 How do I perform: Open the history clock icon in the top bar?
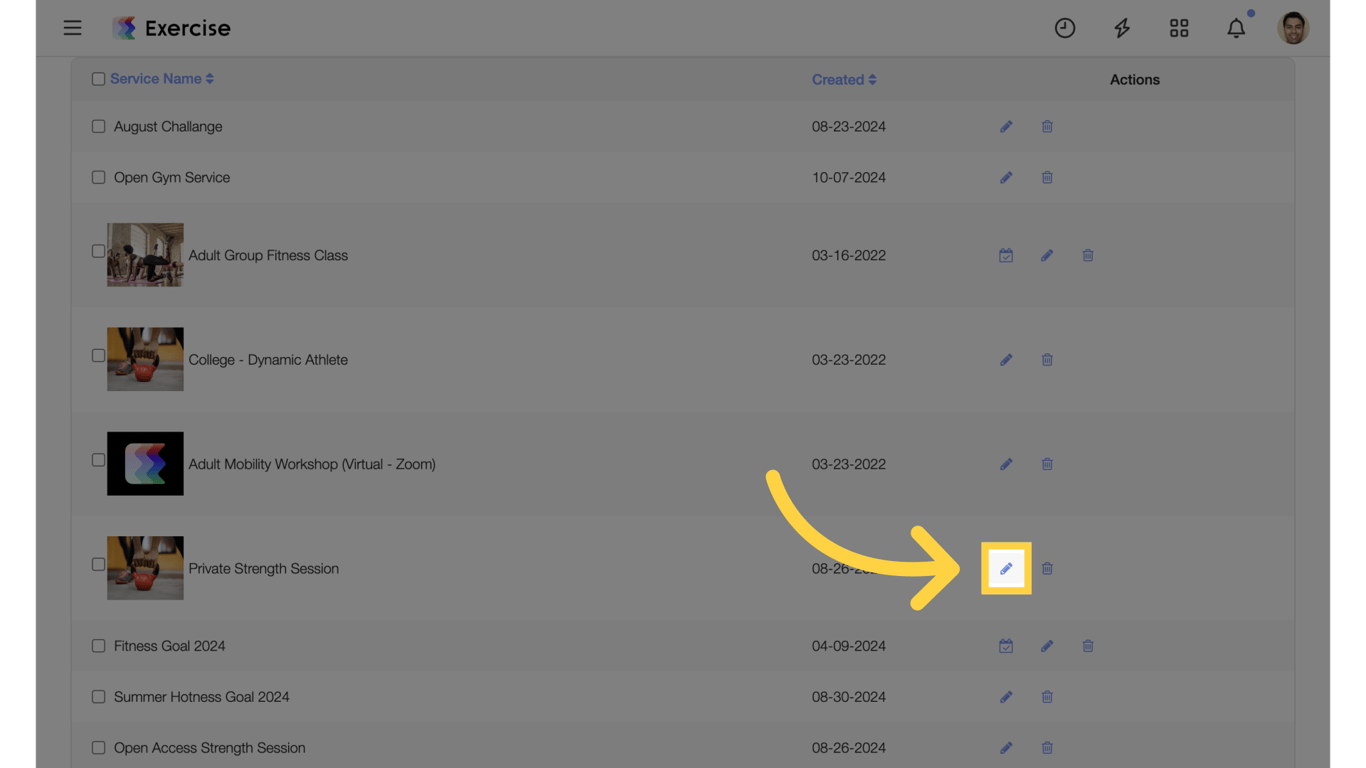click(x=1065, y=28)
